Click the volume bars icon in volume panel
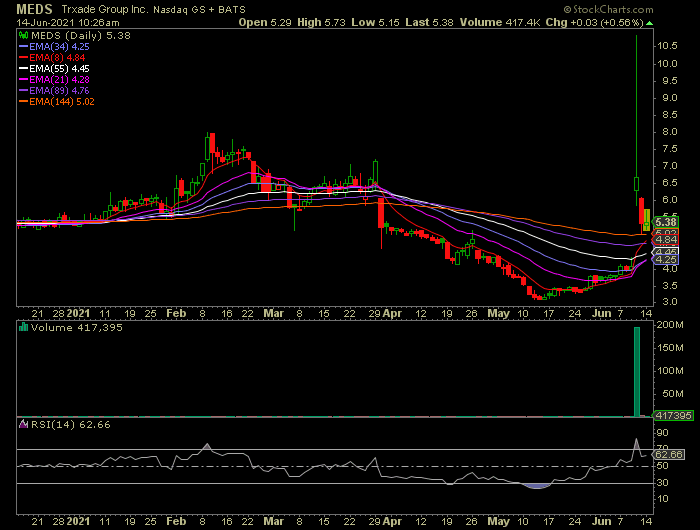700x530 pixels. (24, 327)
